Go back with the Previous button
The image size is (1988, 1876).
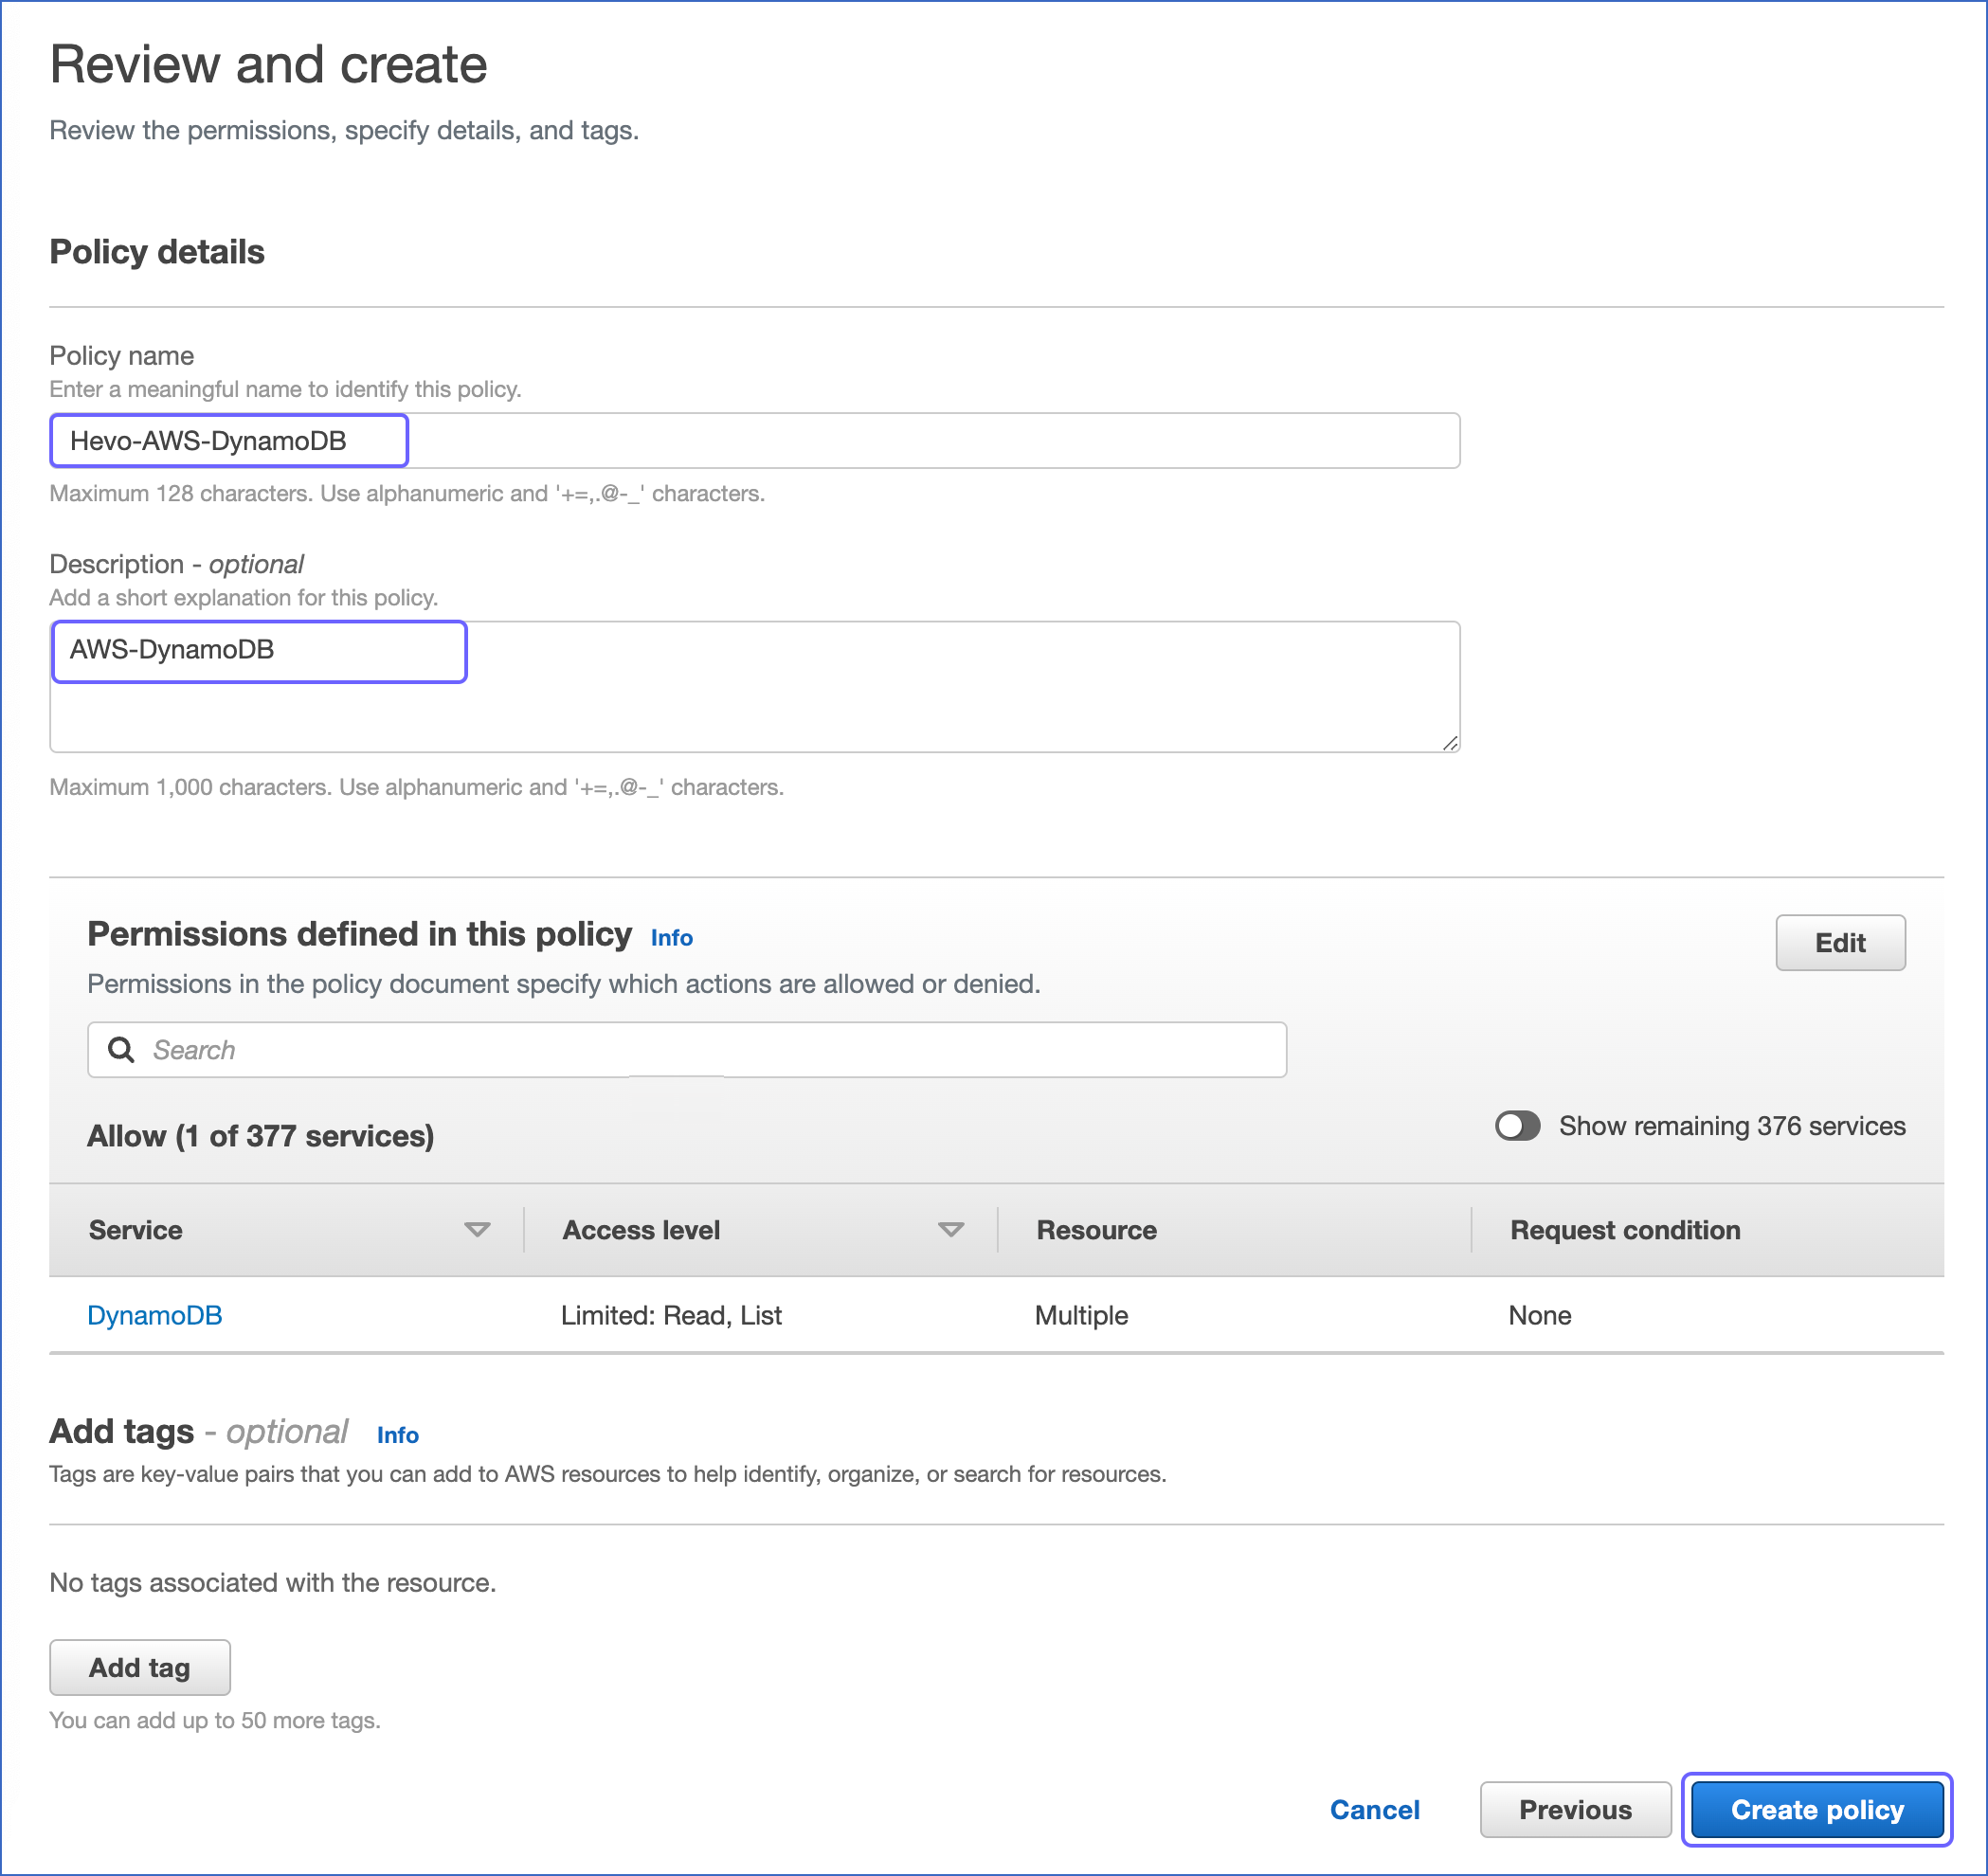(x=1575, y=1809)
